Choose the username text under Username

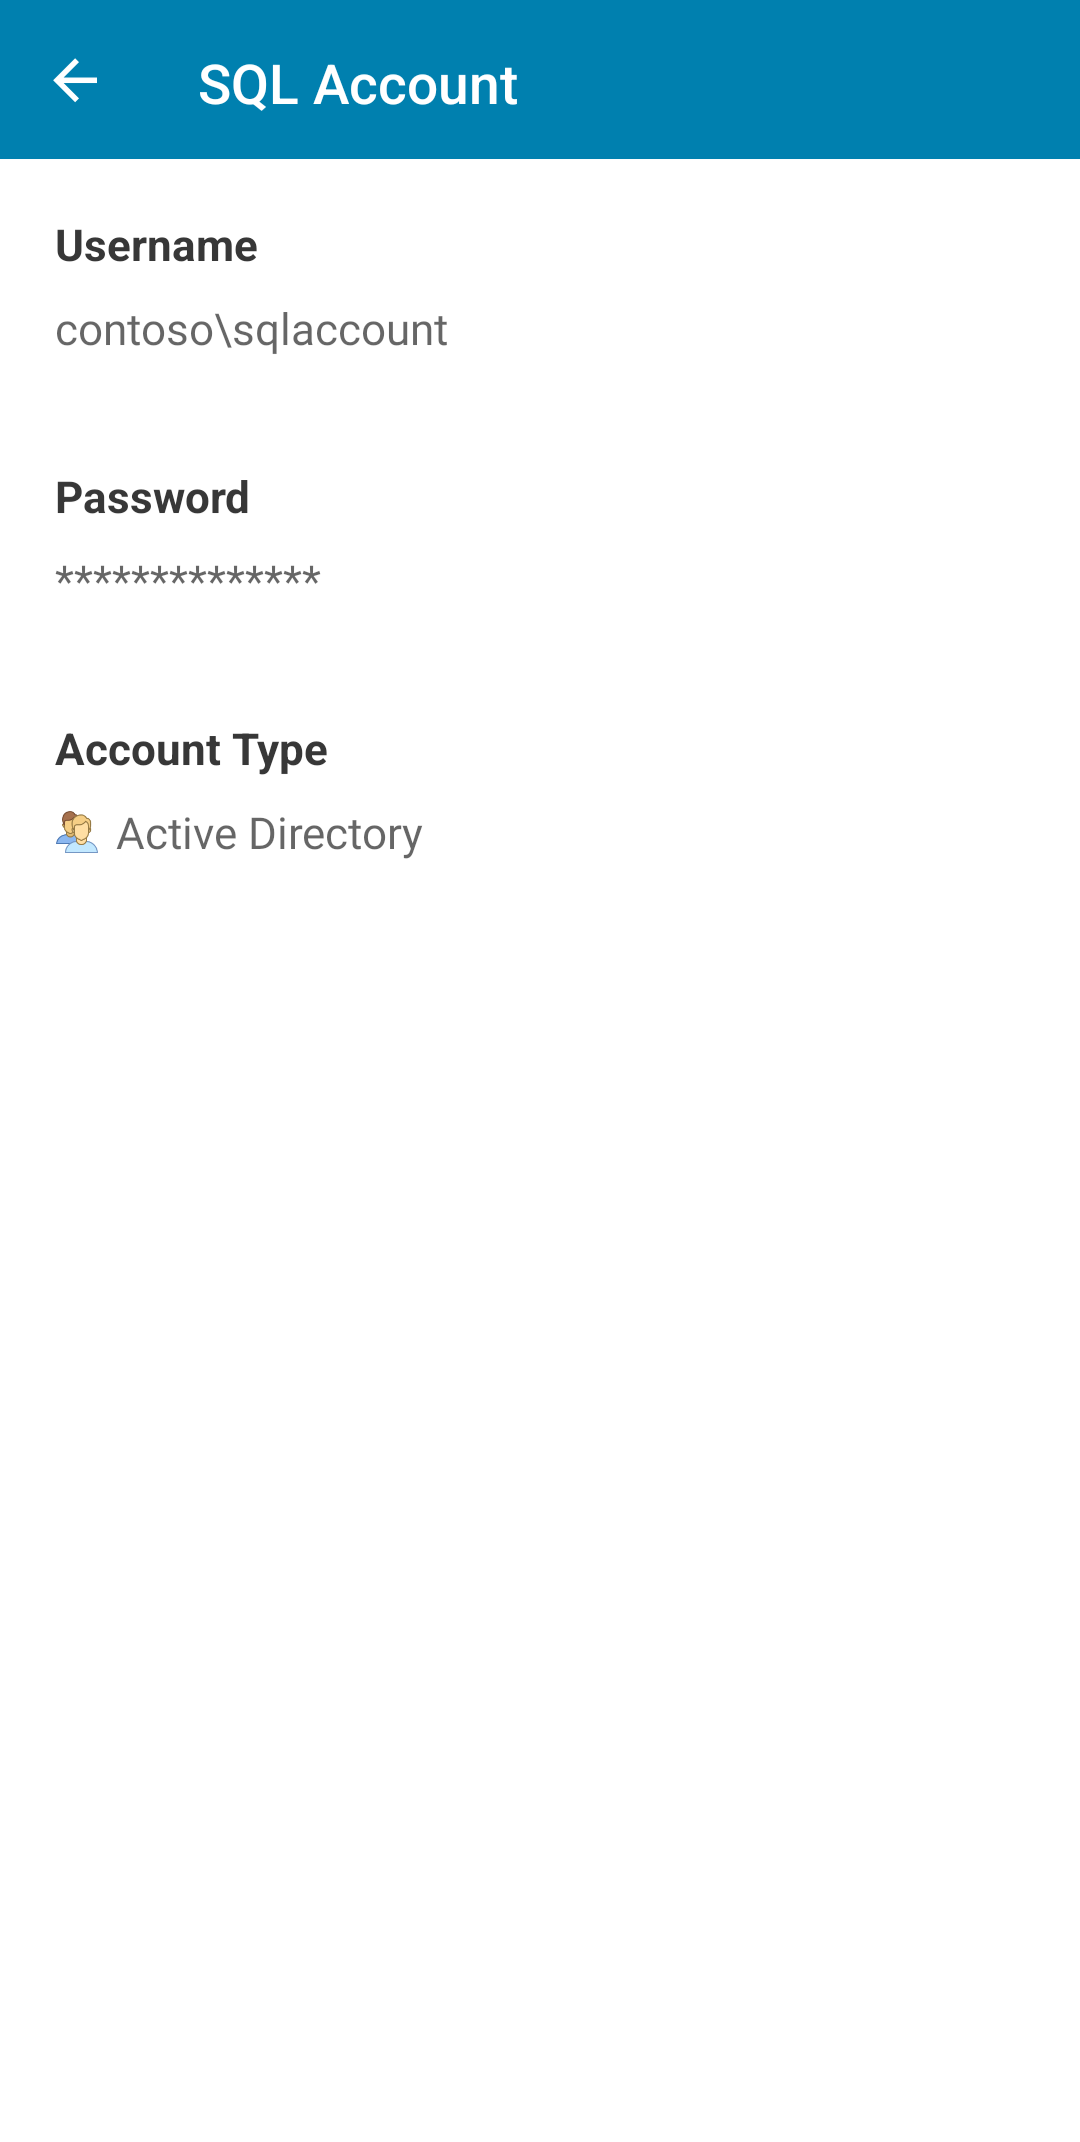click(251, 331)
